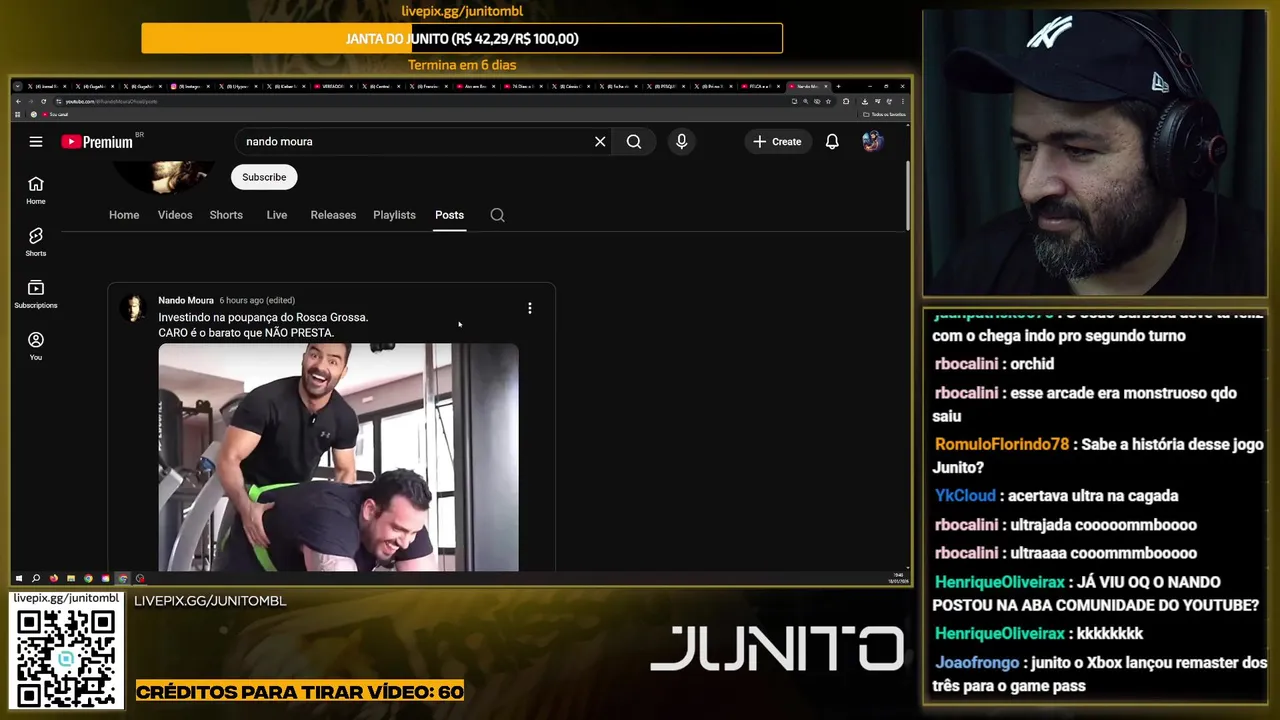Switch to the channel Home tab
Viewport: 1280px width, 720px height.
(x=124, y=215)
